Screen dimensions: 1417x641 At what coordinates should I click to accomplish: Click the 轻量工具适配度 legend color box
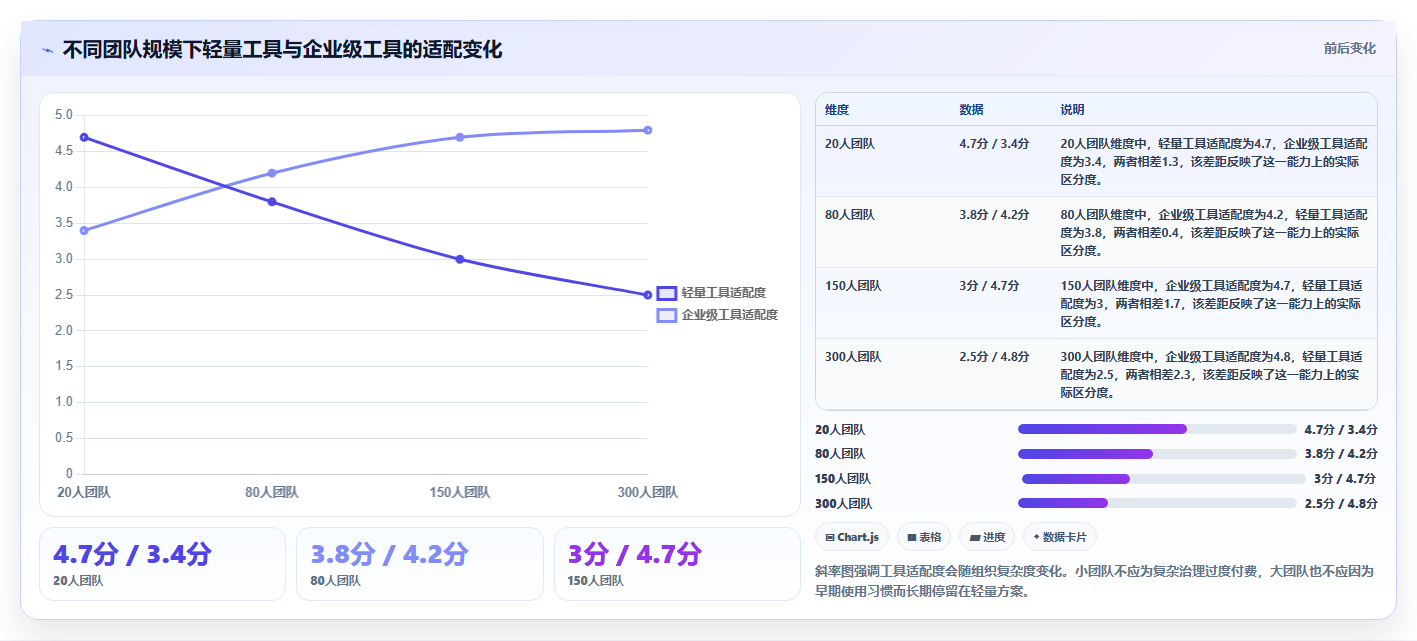pos(666,293)
